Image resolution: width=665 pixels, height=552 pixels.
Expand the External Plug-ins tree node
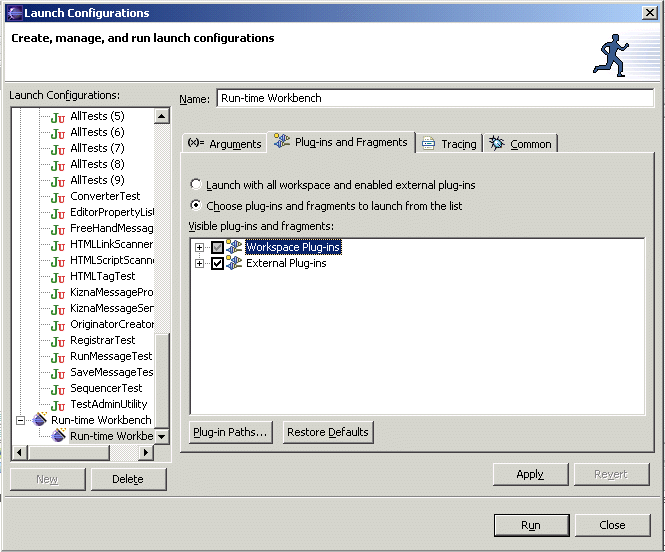click(200, 263)
